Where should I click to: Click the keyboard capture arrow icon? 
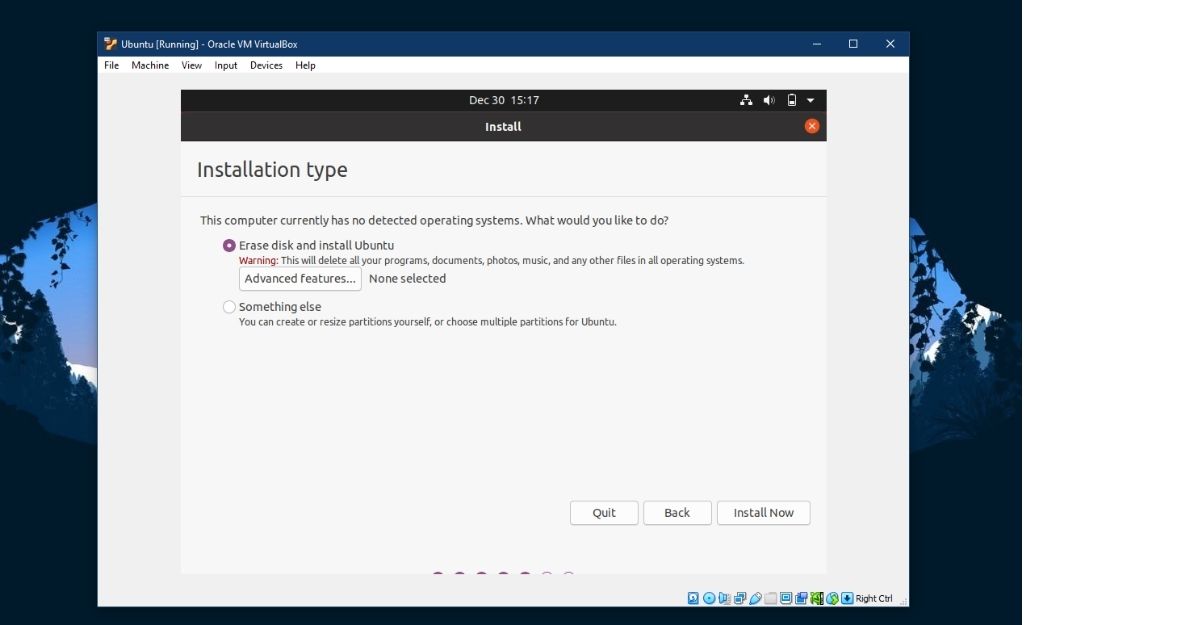pyautogui.click(x=847, y=598)
